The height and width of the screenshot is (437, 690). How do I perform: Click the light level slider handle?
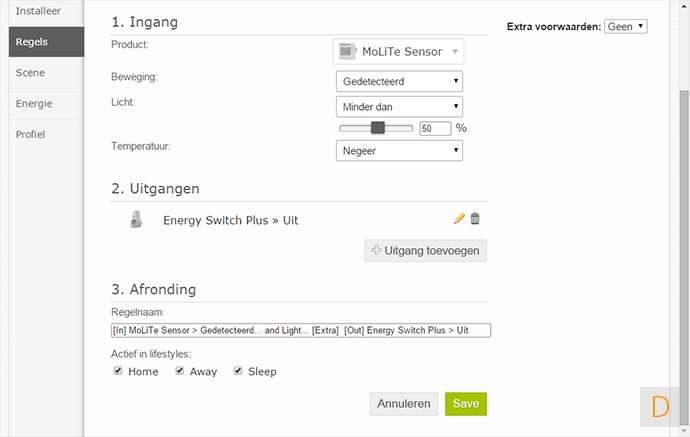point(378,128)
